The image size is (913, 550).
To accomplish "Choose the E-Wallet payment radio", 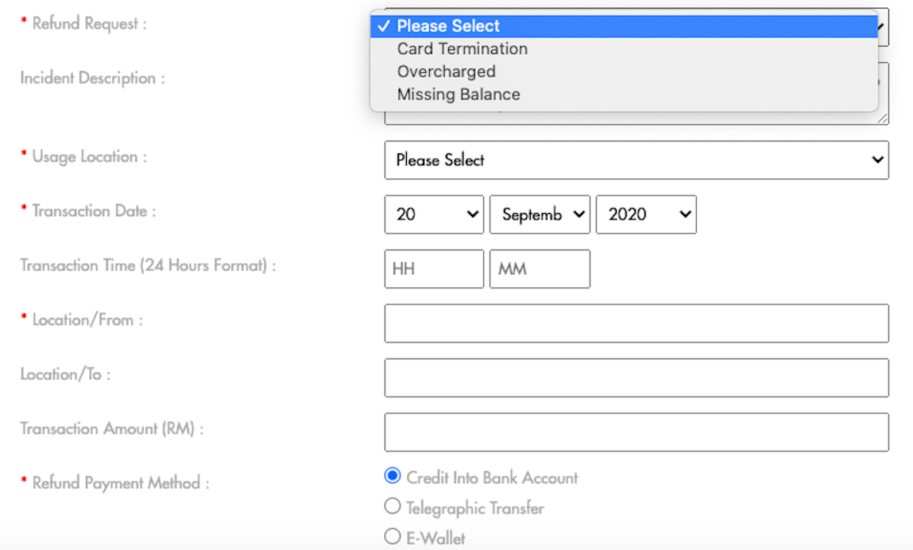I will tap(392, 536).
